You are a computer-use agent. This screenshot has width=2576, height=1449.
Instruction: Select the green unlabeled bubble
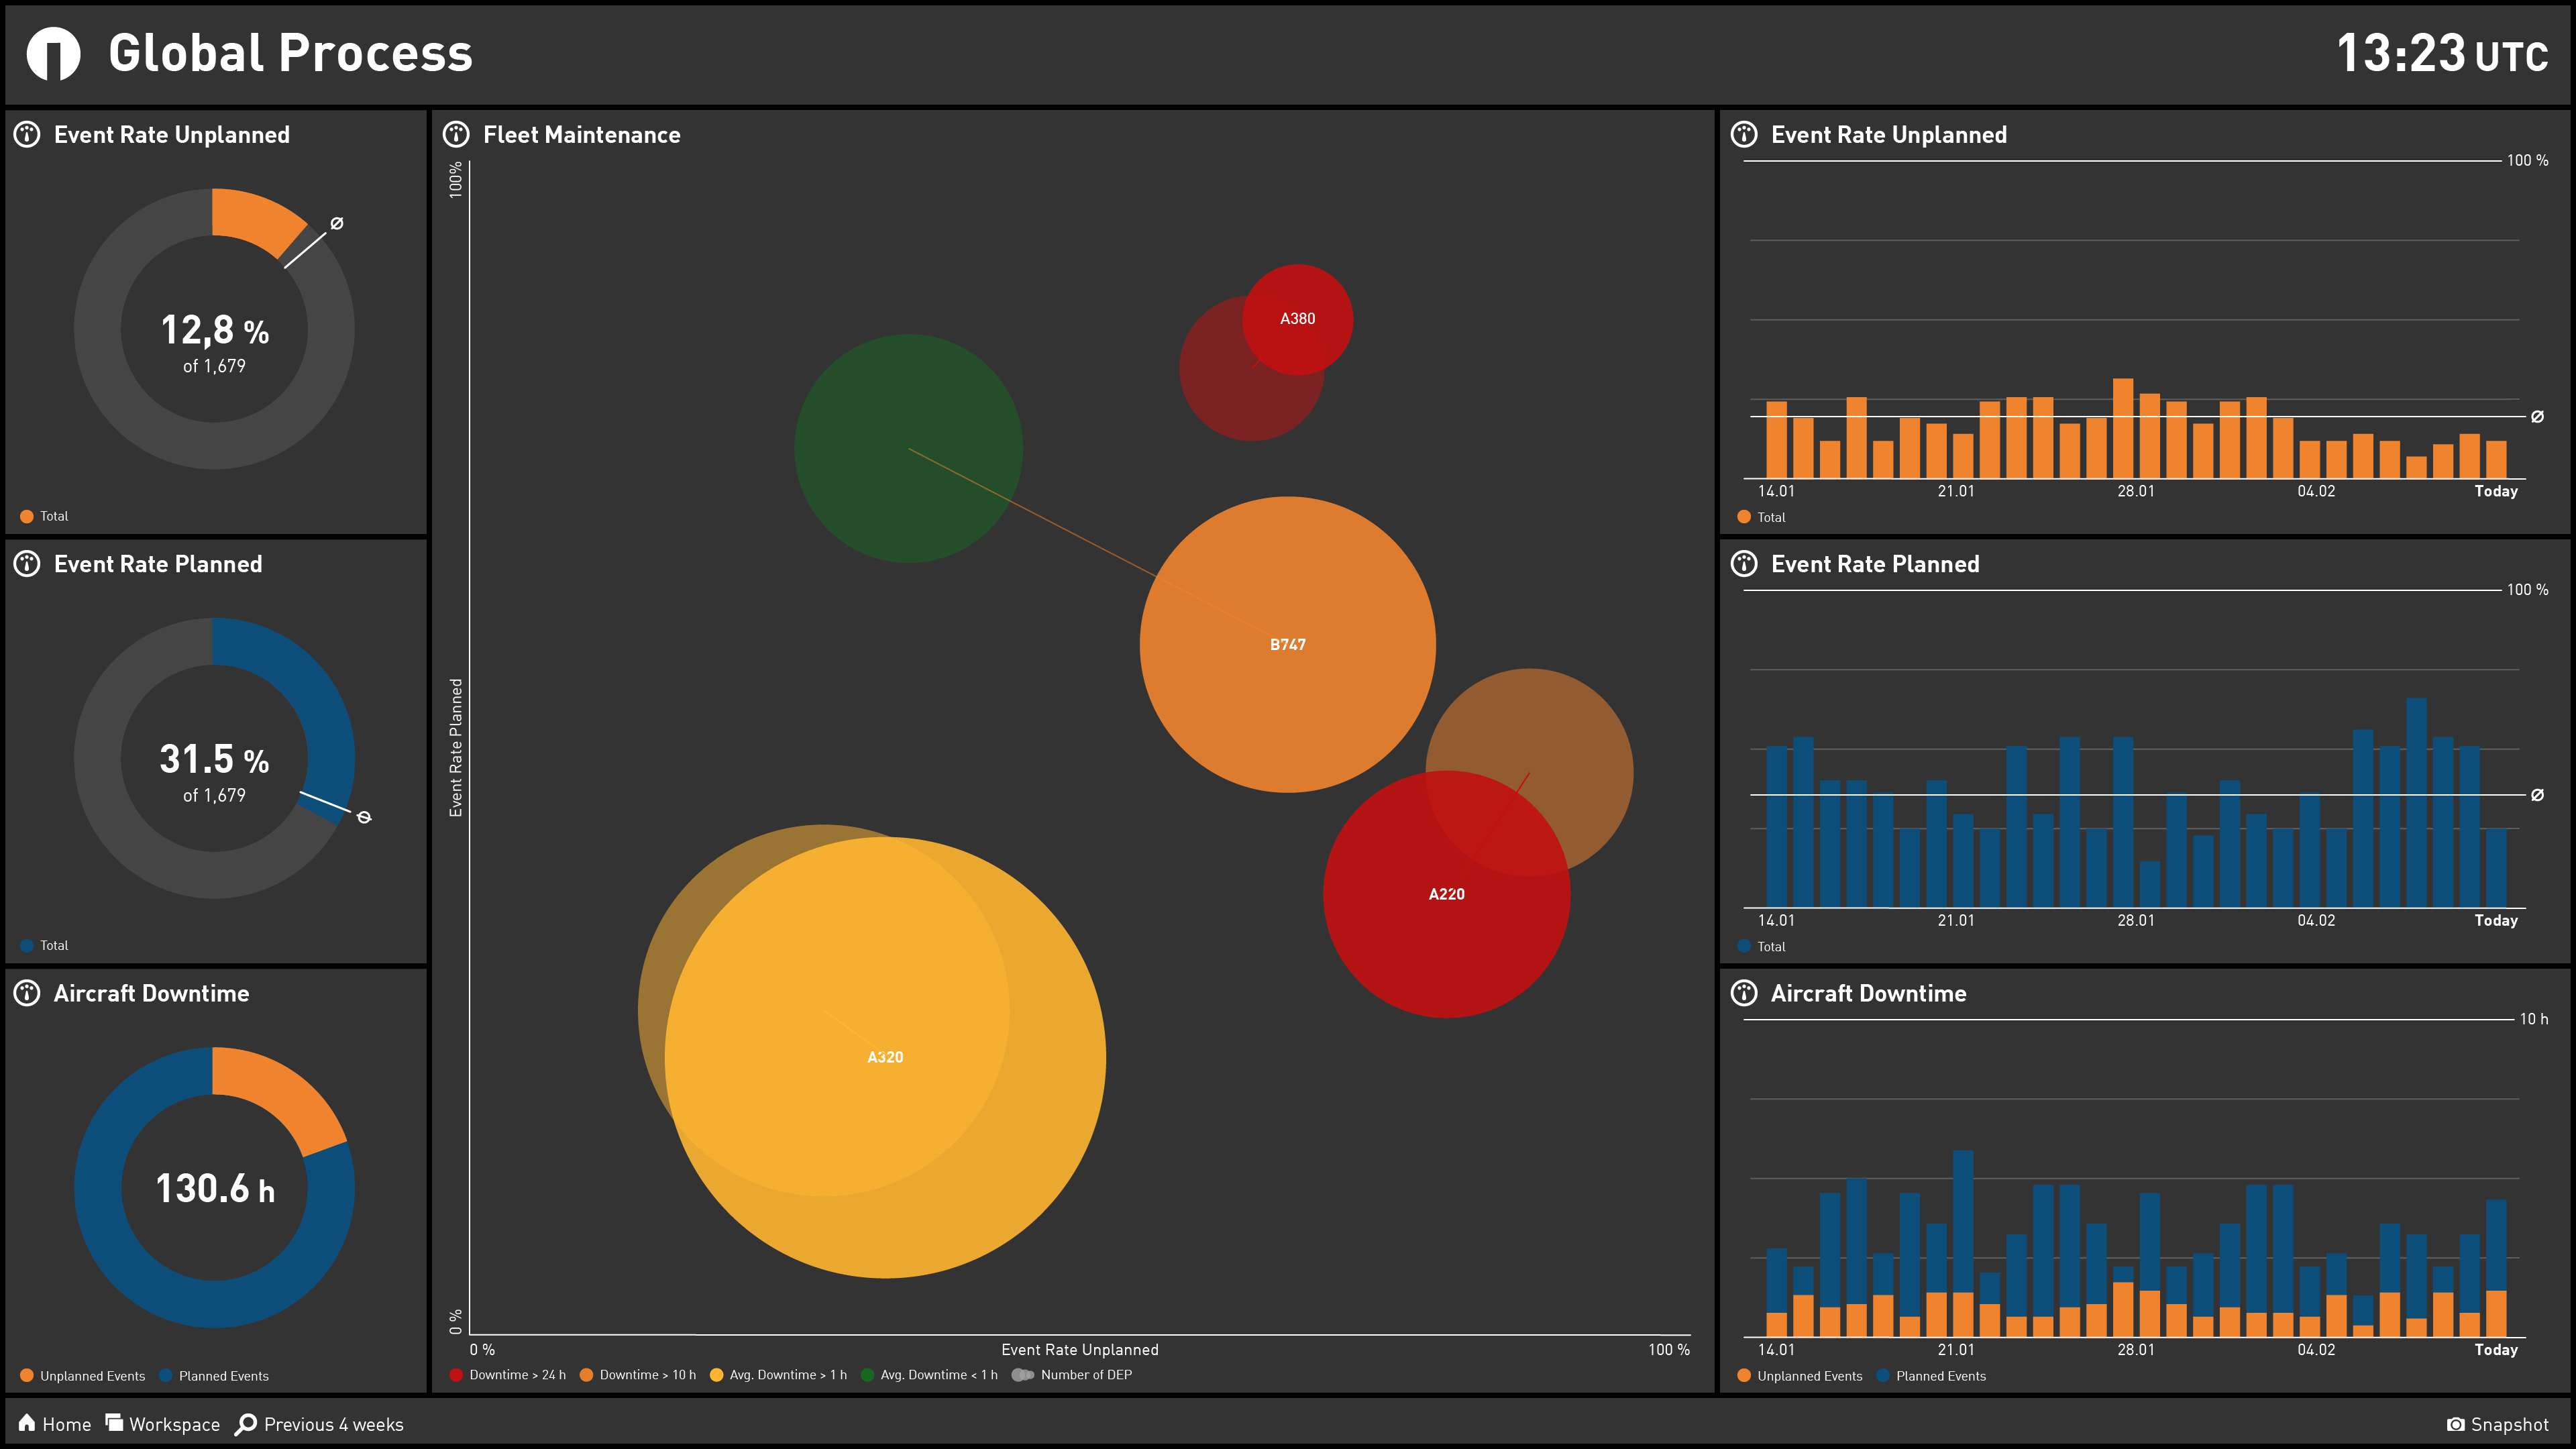(x=908, y=448)
